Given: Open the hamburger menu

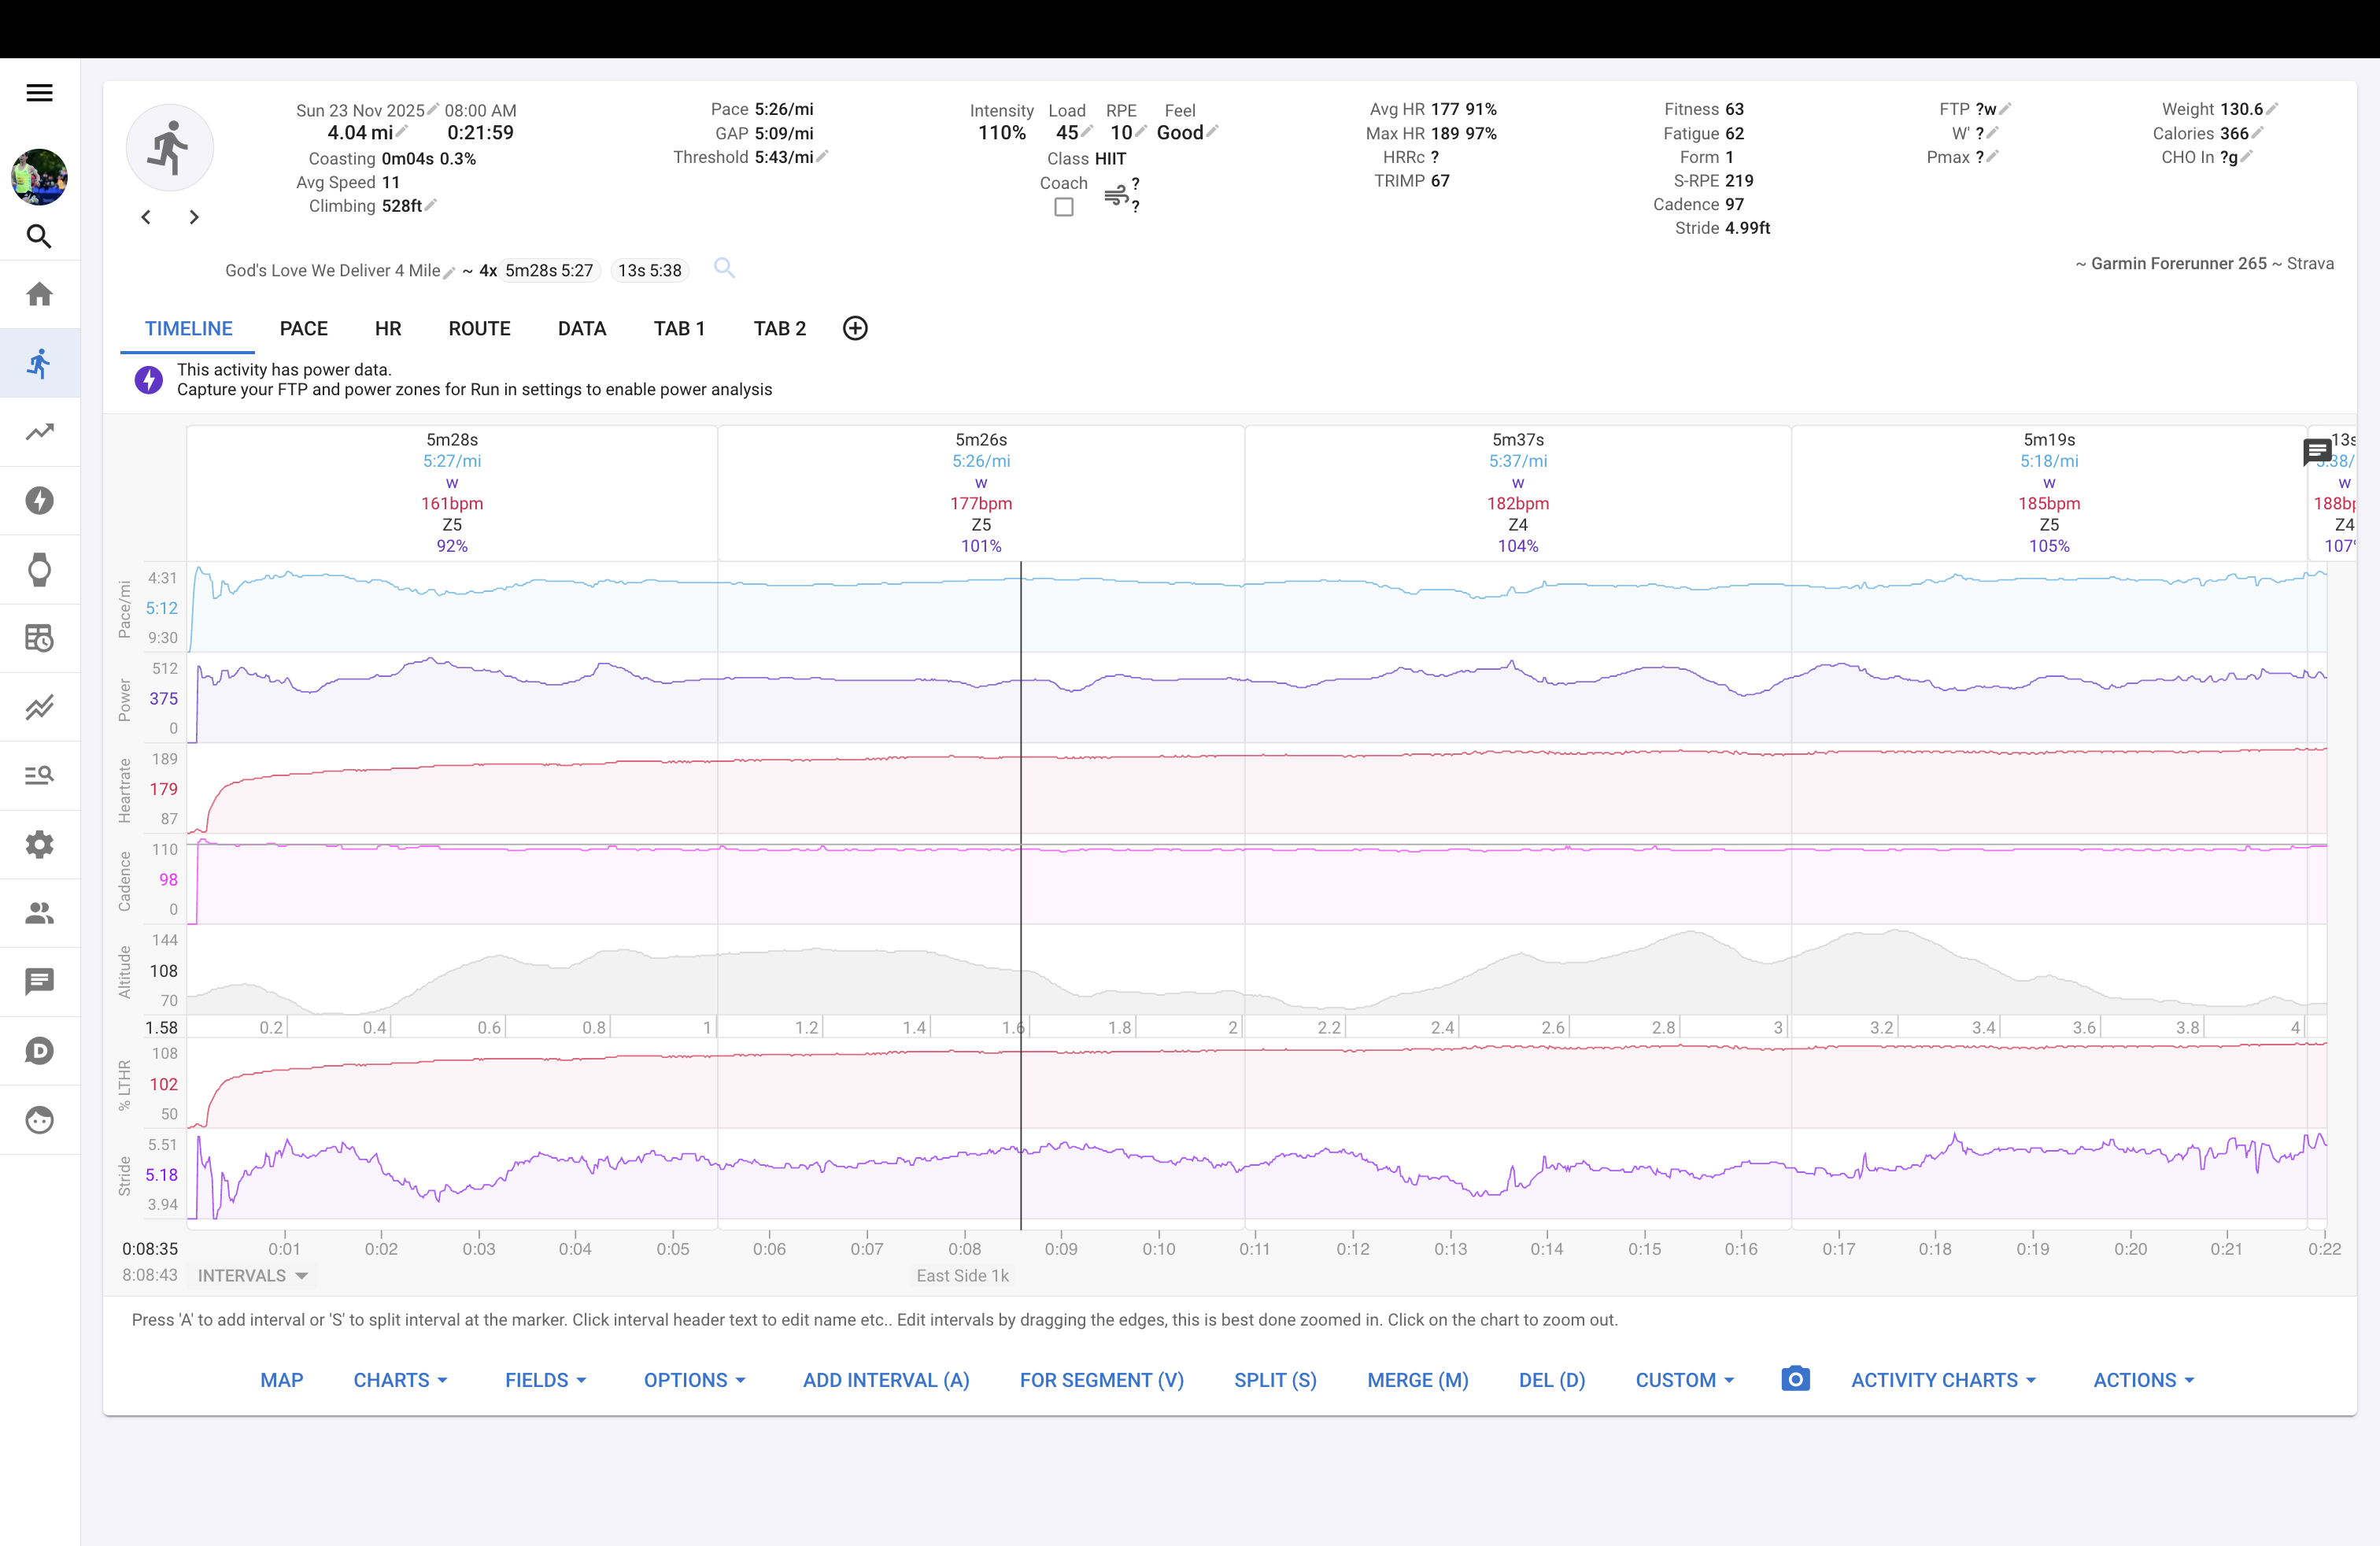Looking at the screenshot, I should [39, 93].
